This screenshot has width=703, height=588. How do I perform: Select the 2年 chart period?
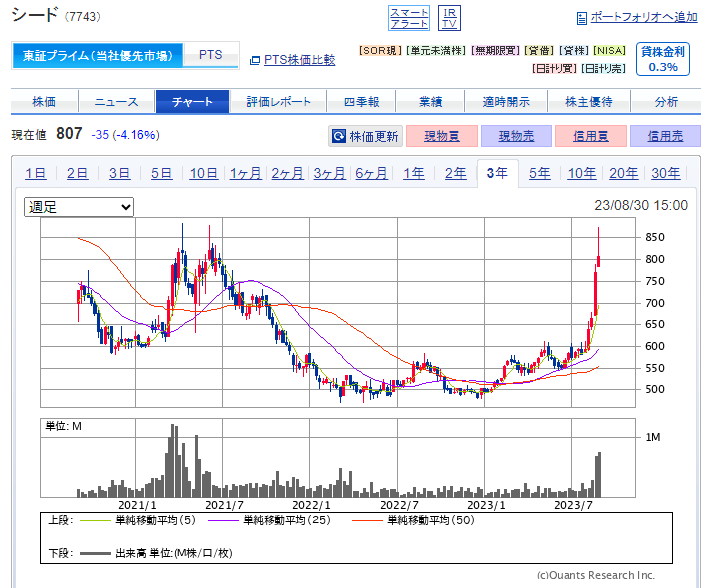pos(456,173)
